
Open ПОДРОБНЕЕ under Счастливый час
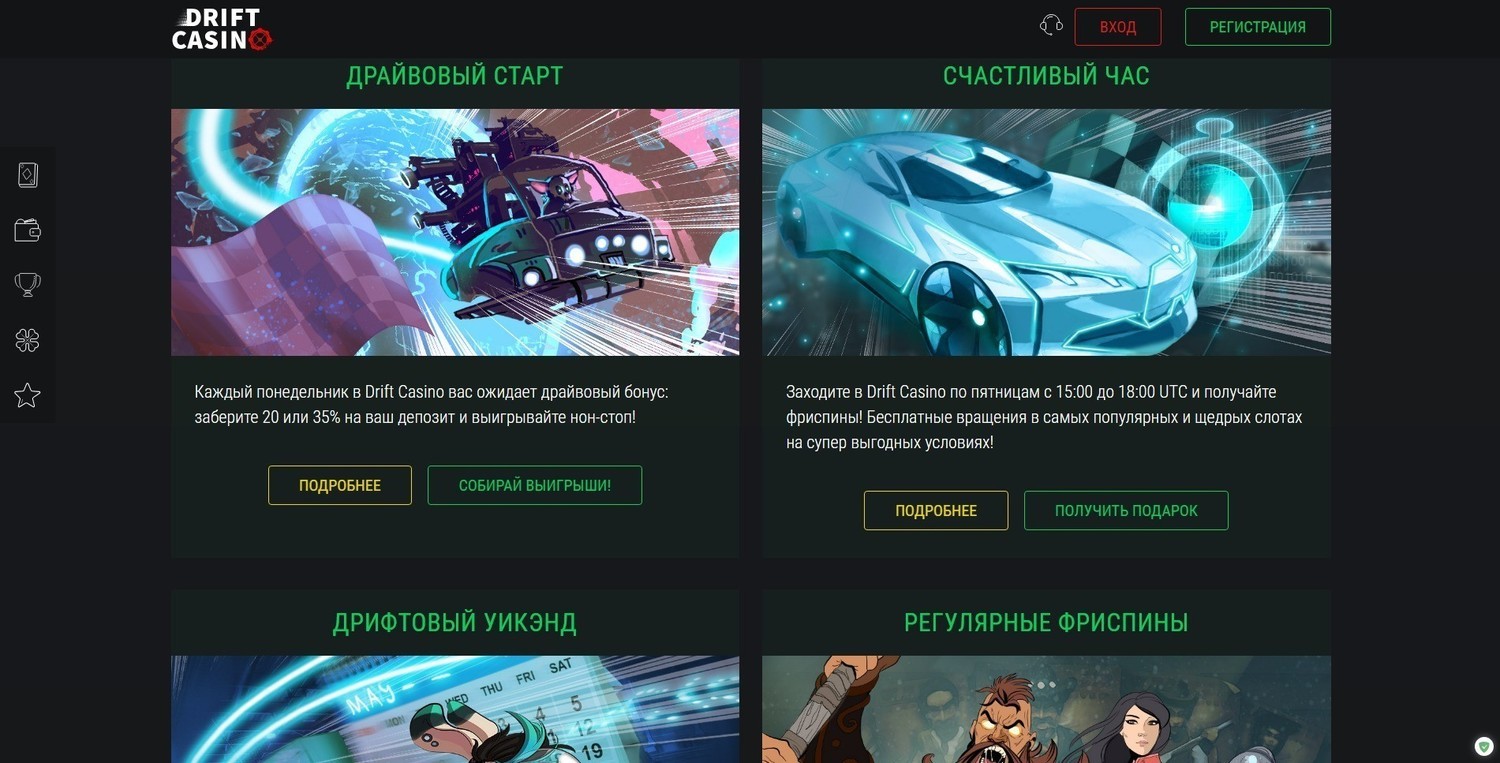[936, 510]
